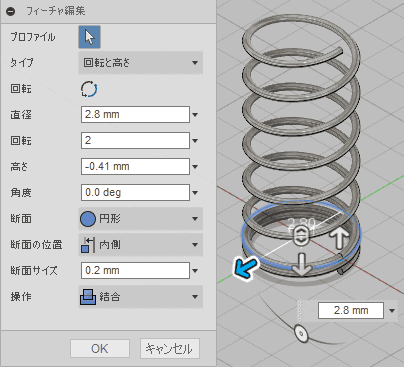Open the 断面 dropdown showing 円形
The height and width of the screenshot is (367, 404).
click(x=140, y=219)
